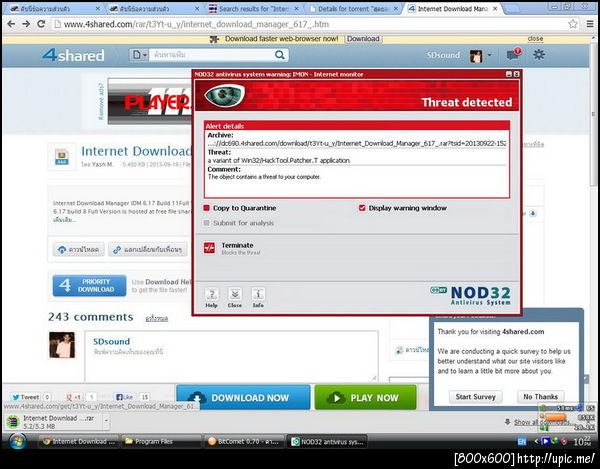Open the 4shared settings gear
Image resolution: width=600 pixels, height=469 pixels.
539,54
